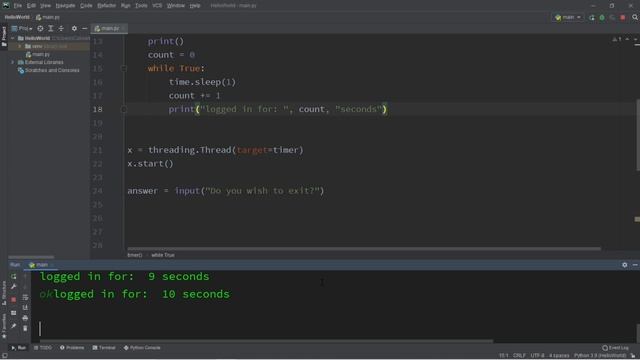Image resolution: width=640 pixels, height=360 pixels.
Task: Open the Edit menu
Action: coord(31,6)
